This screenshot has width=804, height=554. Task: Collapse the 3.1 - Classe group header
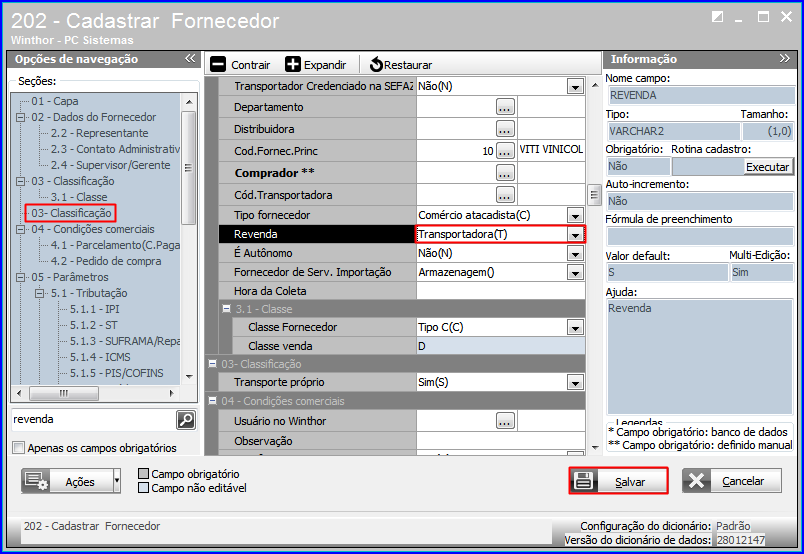point(226,309)
